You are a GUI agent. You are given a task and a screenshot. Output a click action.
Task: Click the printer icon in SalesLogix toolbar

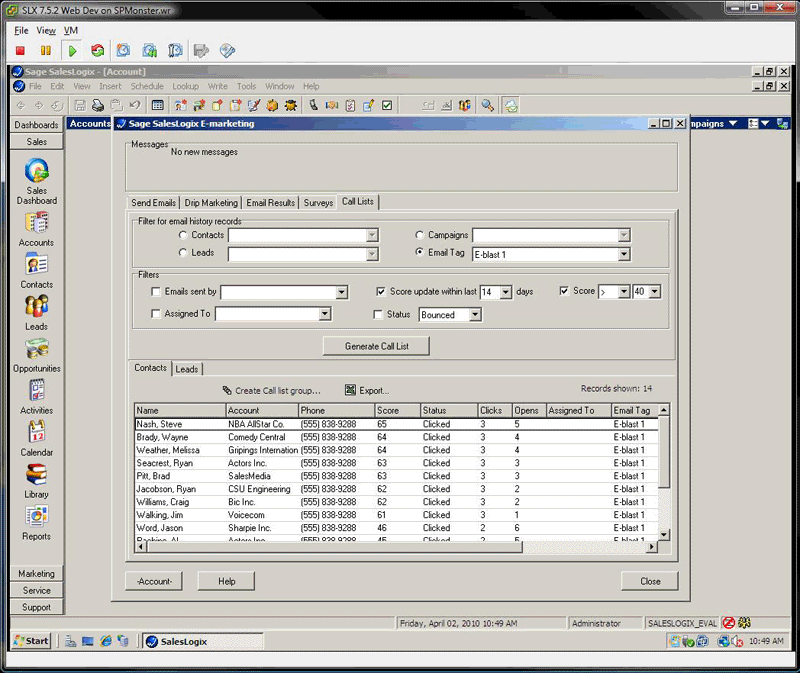tap(98, 106)
